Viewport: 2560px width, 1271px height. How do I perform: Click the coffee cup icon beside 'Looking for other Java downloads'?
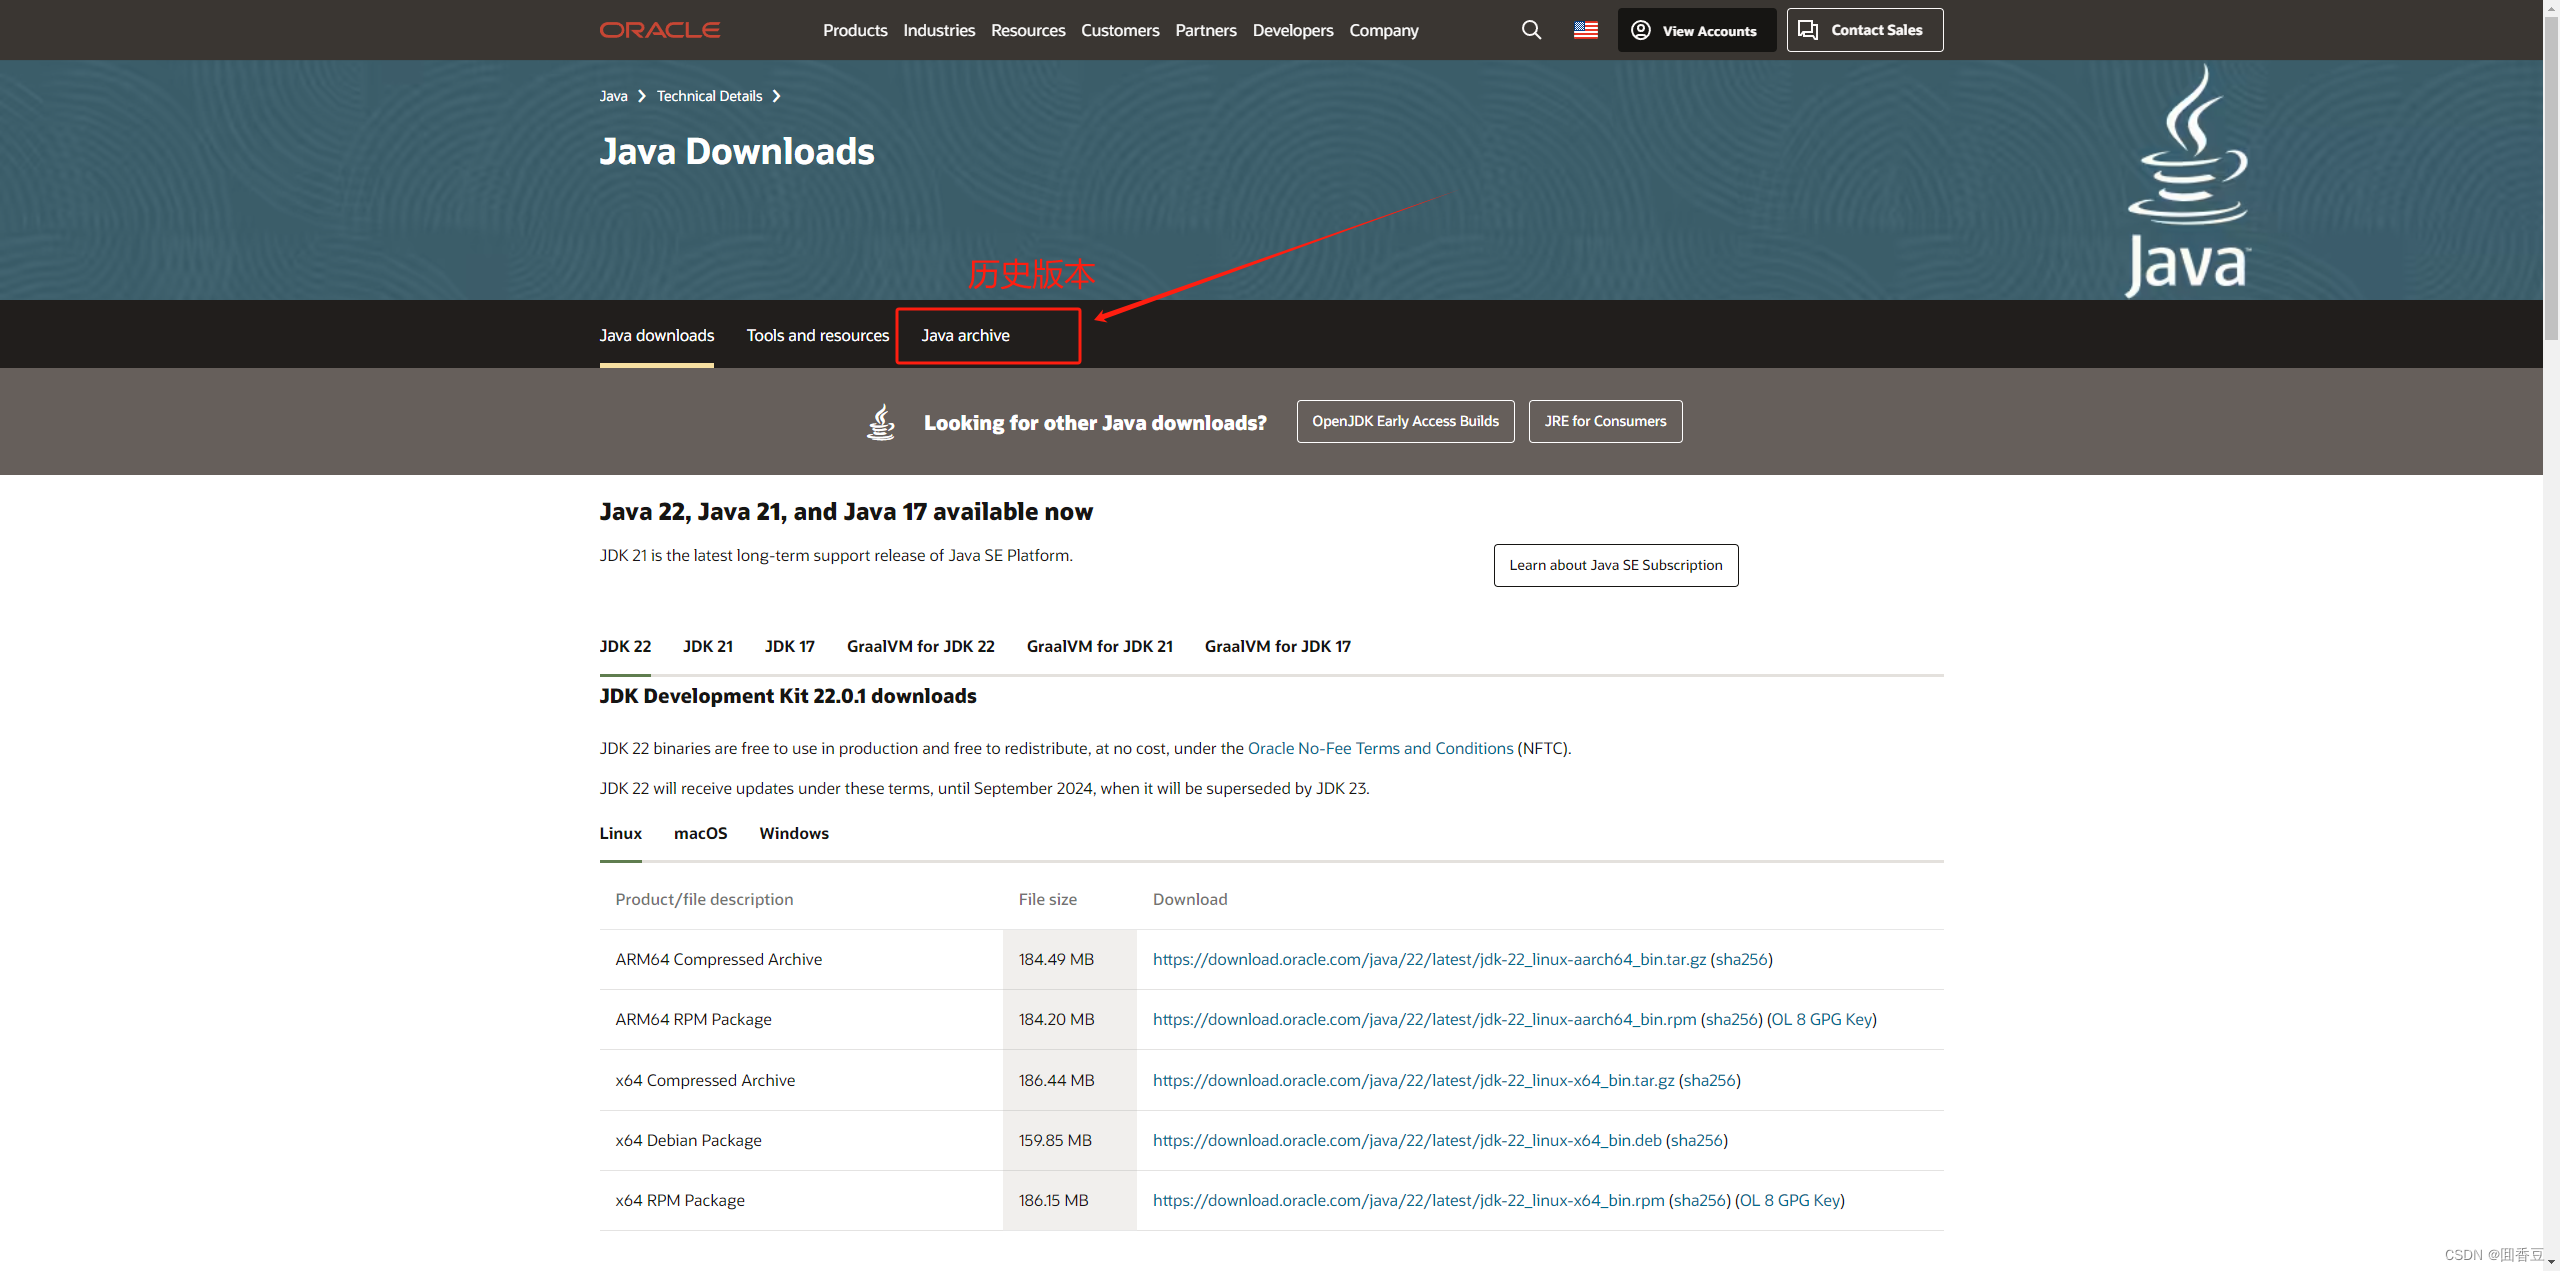pos(881,421)
